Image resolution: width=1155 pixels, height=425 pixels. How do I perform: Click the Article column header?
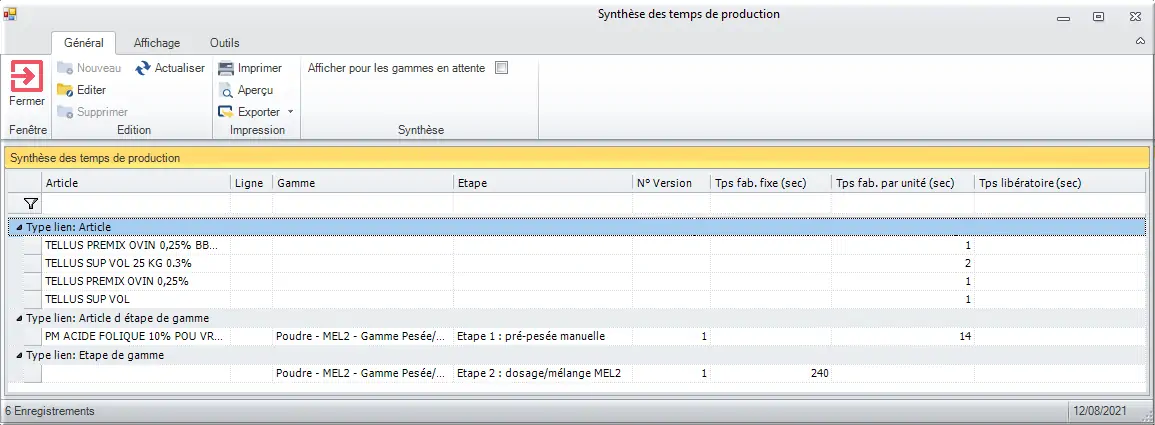[x=136, y=183]
